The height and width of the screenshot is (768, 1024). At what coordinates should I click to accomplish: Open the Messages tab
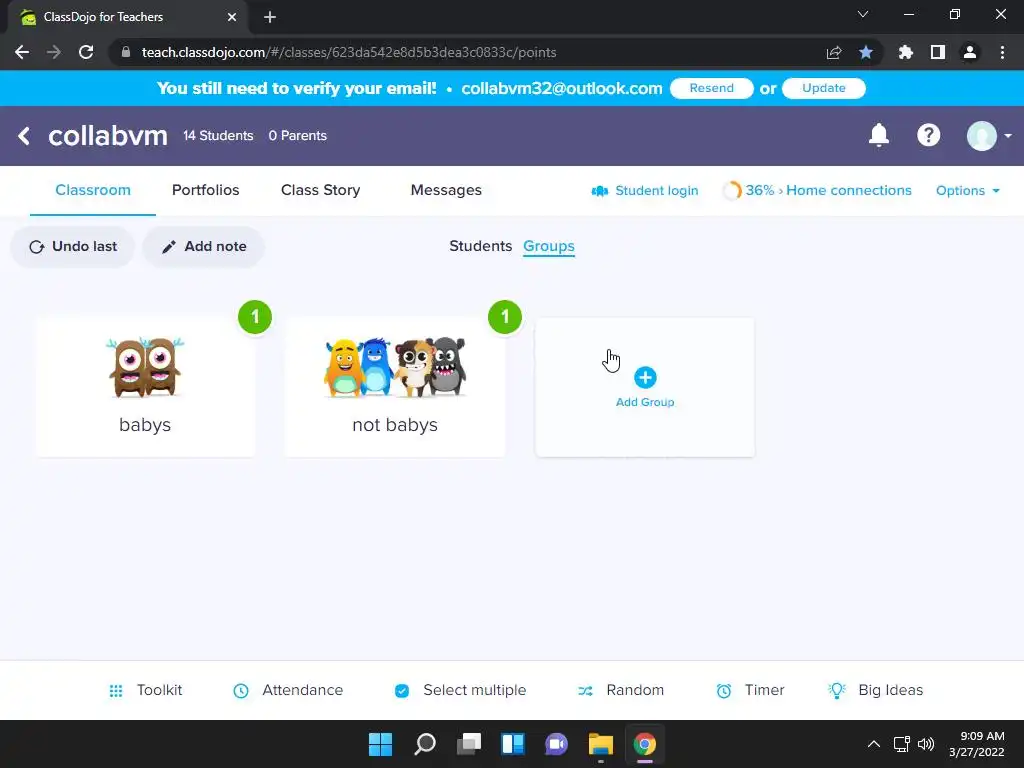point(446,190)
